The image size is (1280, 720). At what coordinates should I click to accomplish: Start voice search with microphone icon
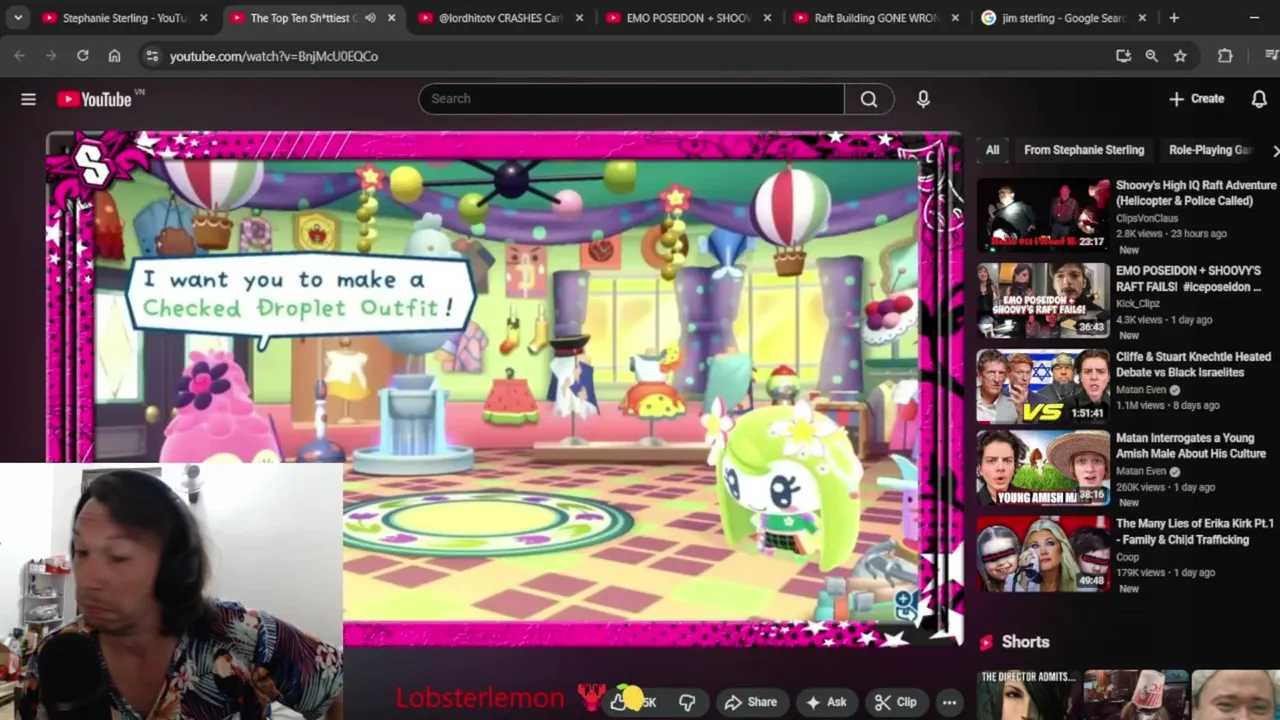[923, 99]
